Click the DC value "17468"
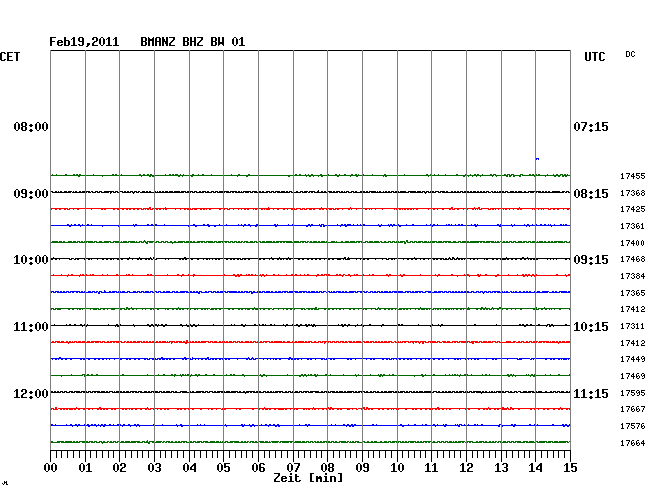650x494 pixels. point(633,259)
